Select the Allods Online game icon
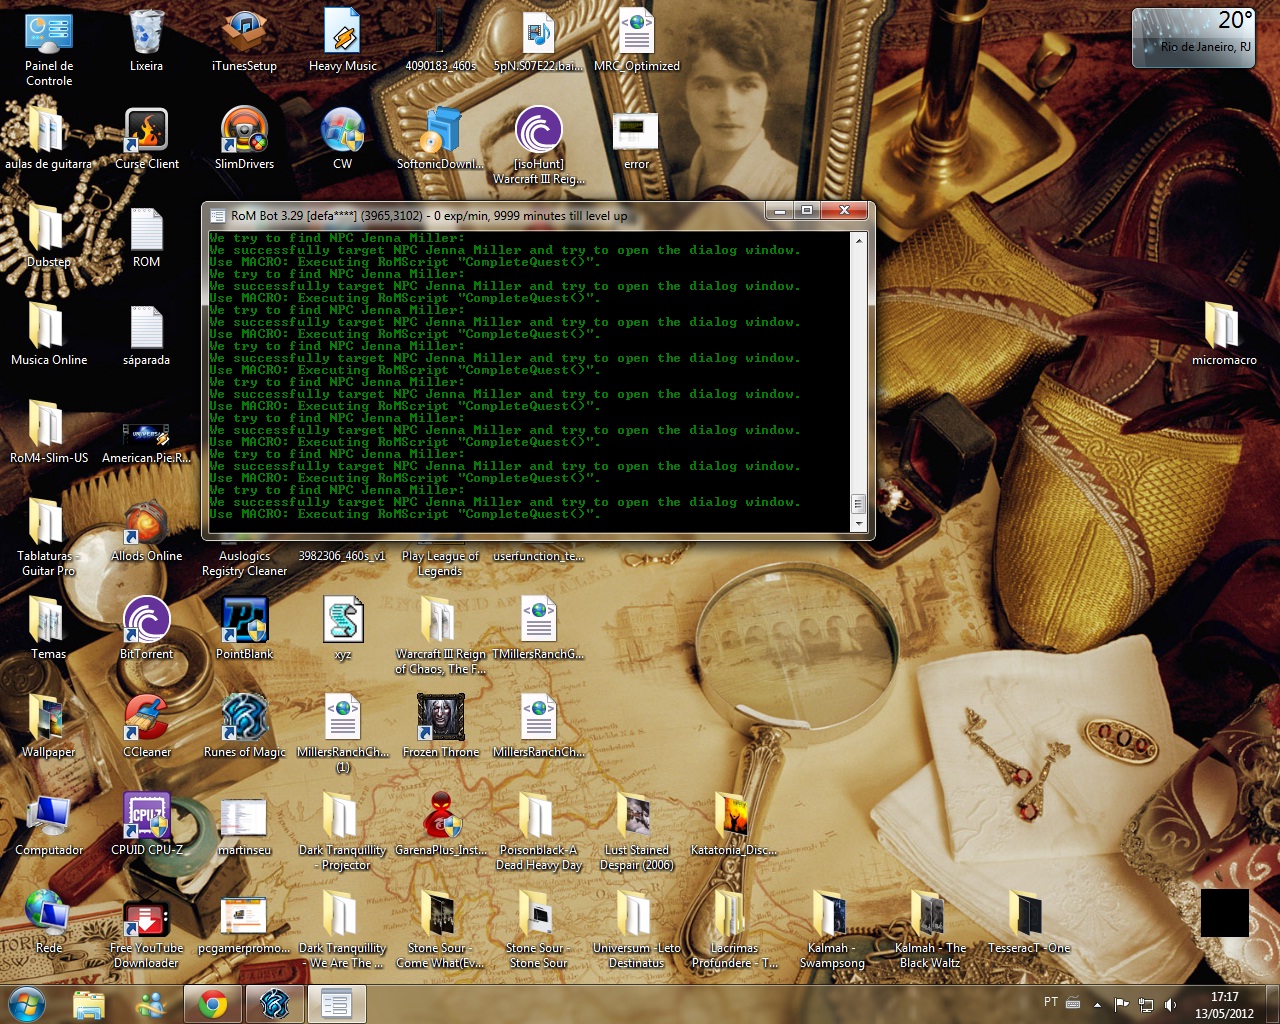1280x1024 pixels. (x=146, y=523)
